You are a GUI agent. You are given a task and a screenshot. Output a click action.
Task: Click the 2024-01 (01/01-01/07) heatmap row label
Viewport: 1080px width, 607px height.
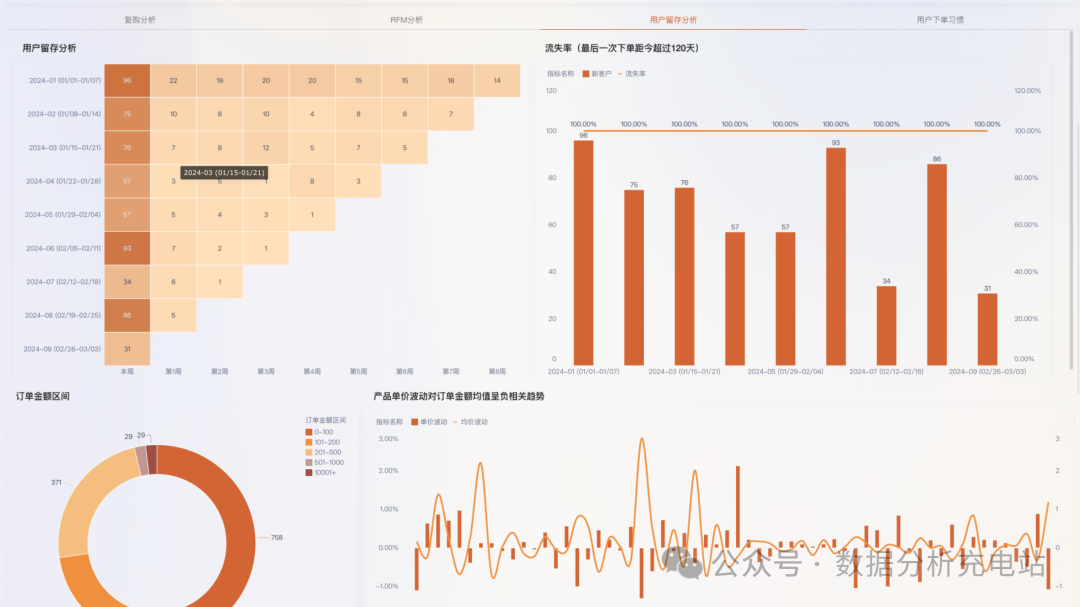pos(65,81)
